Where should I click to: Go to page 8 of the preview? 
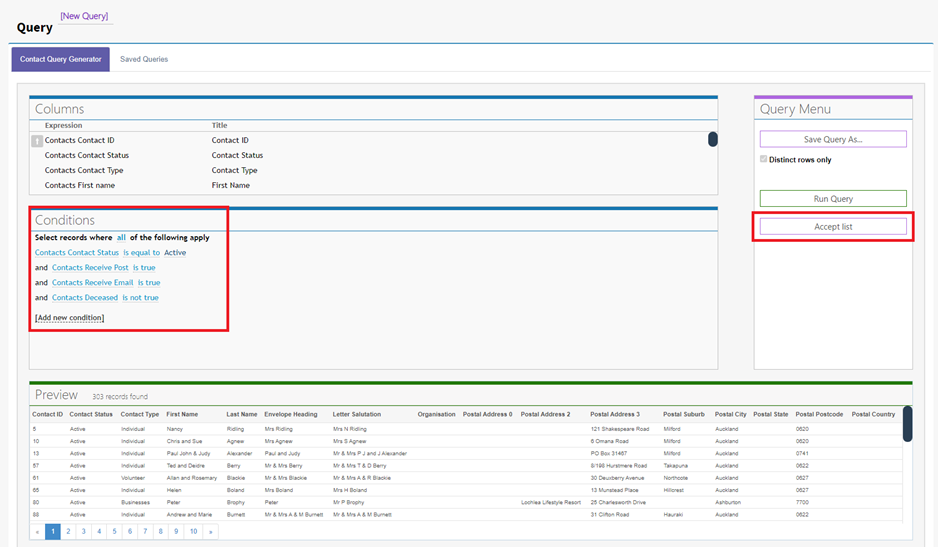point(160,531)
